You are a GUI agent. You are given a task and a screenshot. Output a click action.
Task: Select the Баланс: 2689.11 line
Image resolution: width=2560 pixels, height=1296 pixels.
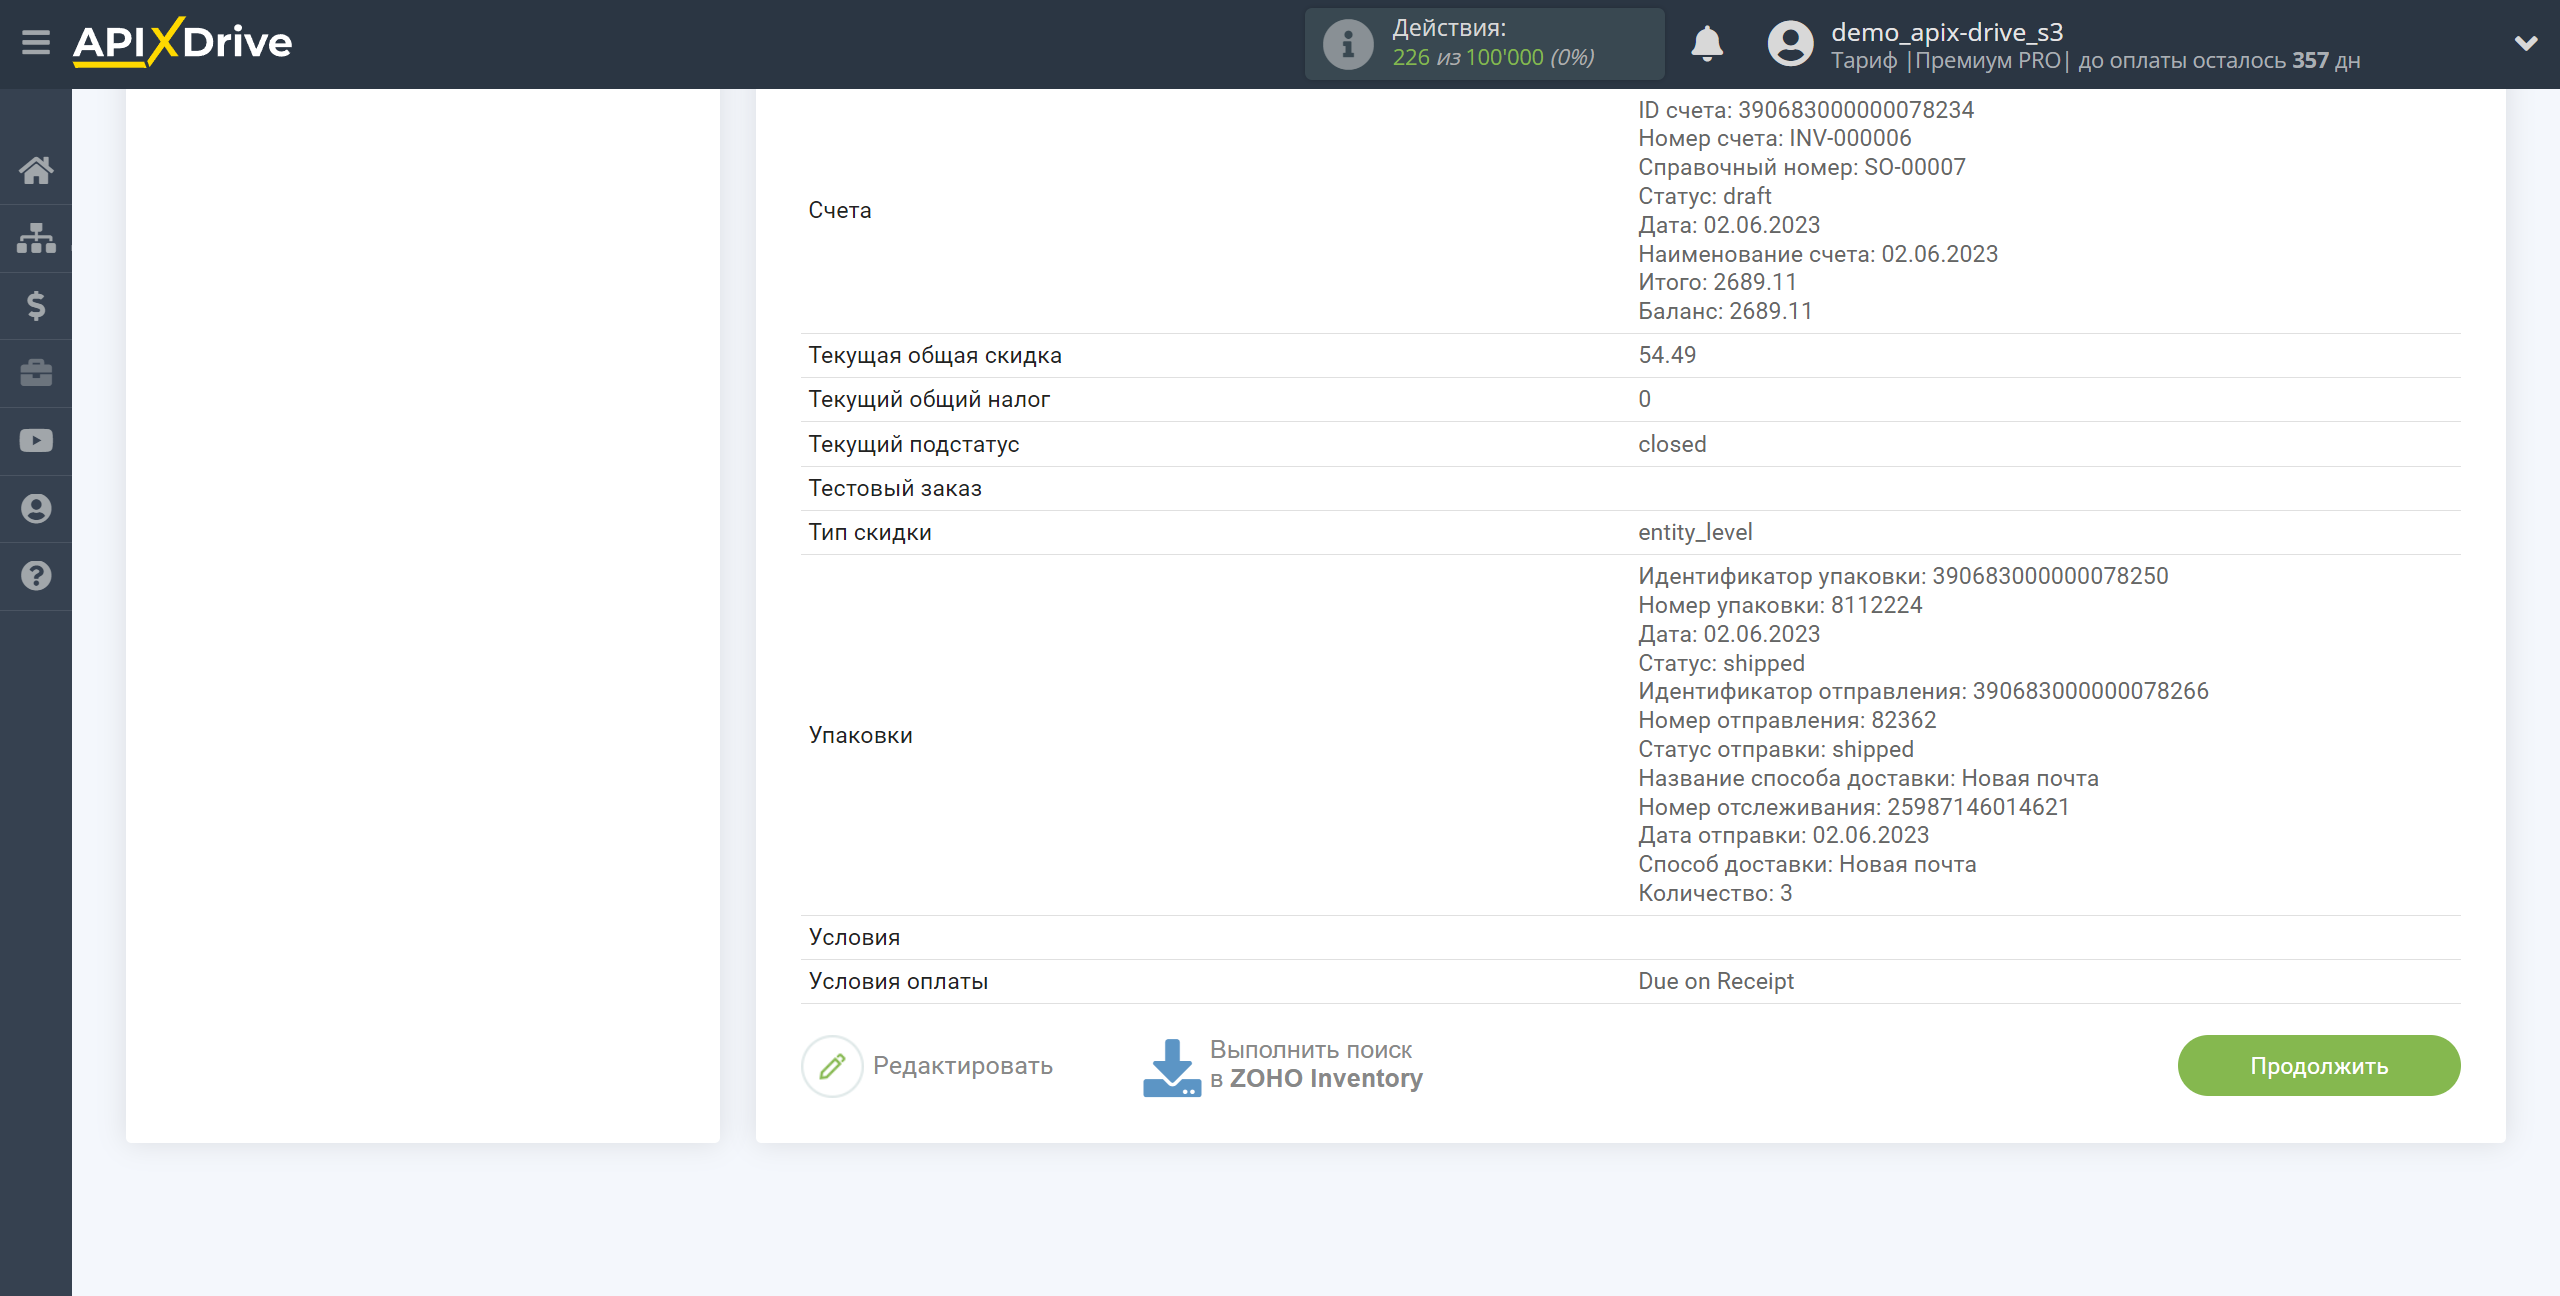pyautogui.click(x=1725, y=311)
